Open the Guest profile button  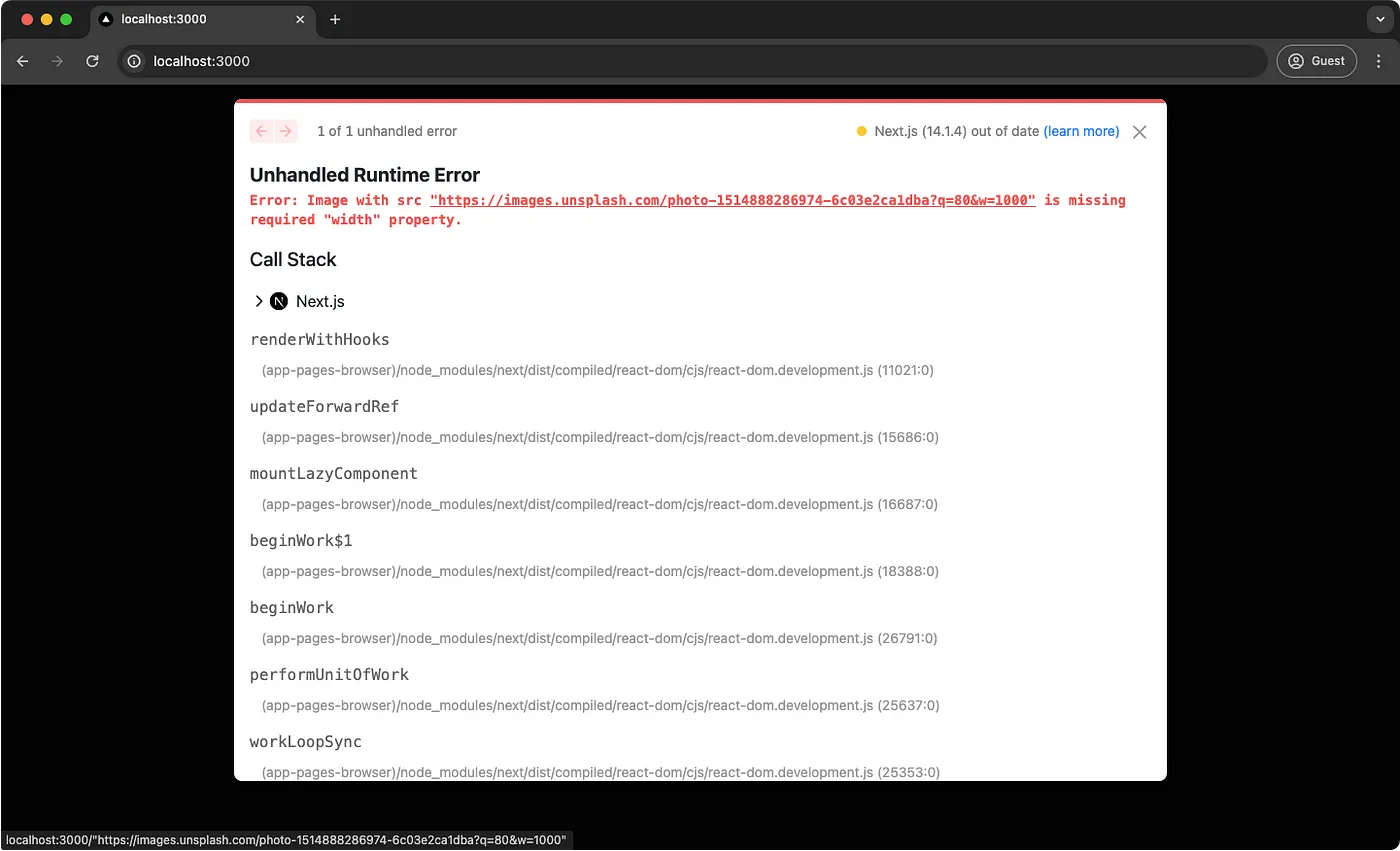[1316, 61]
